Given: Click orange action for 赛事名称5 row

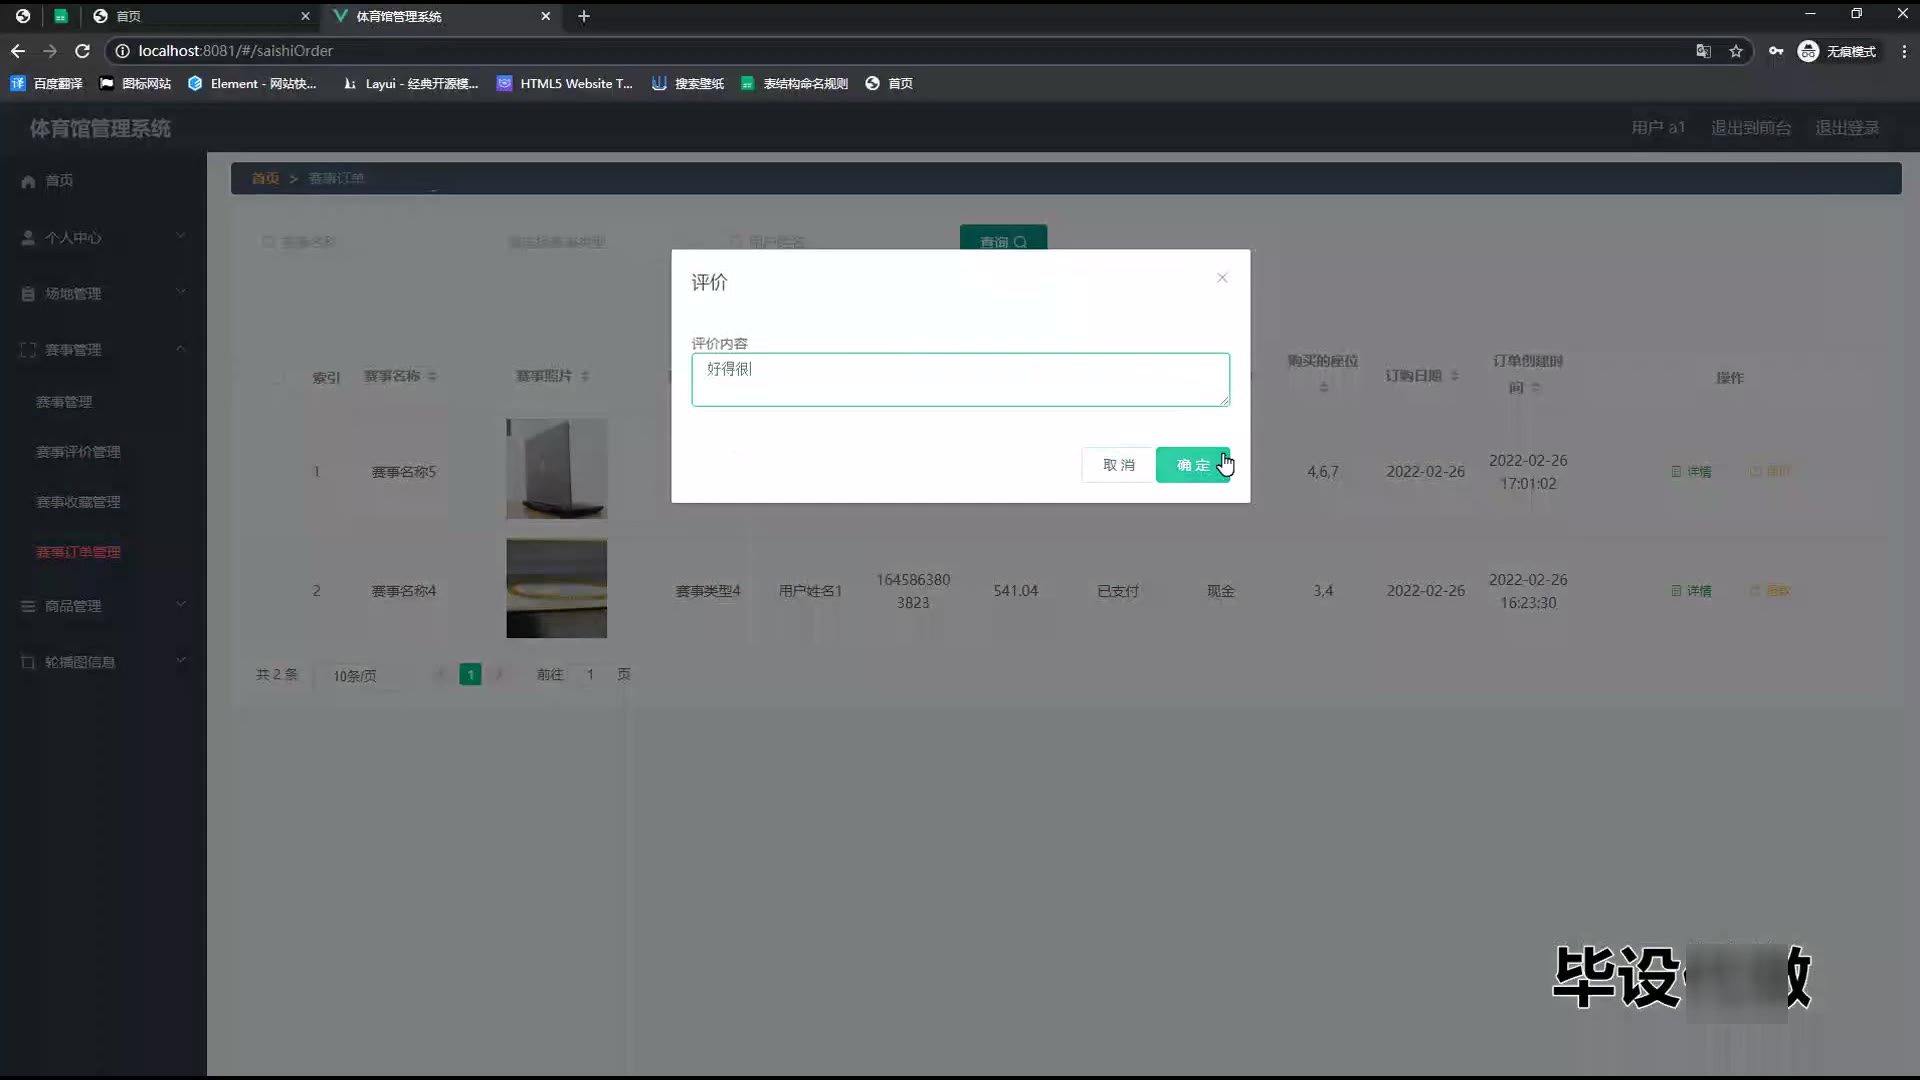Looking at the screenshot, I should point(1770,471).
